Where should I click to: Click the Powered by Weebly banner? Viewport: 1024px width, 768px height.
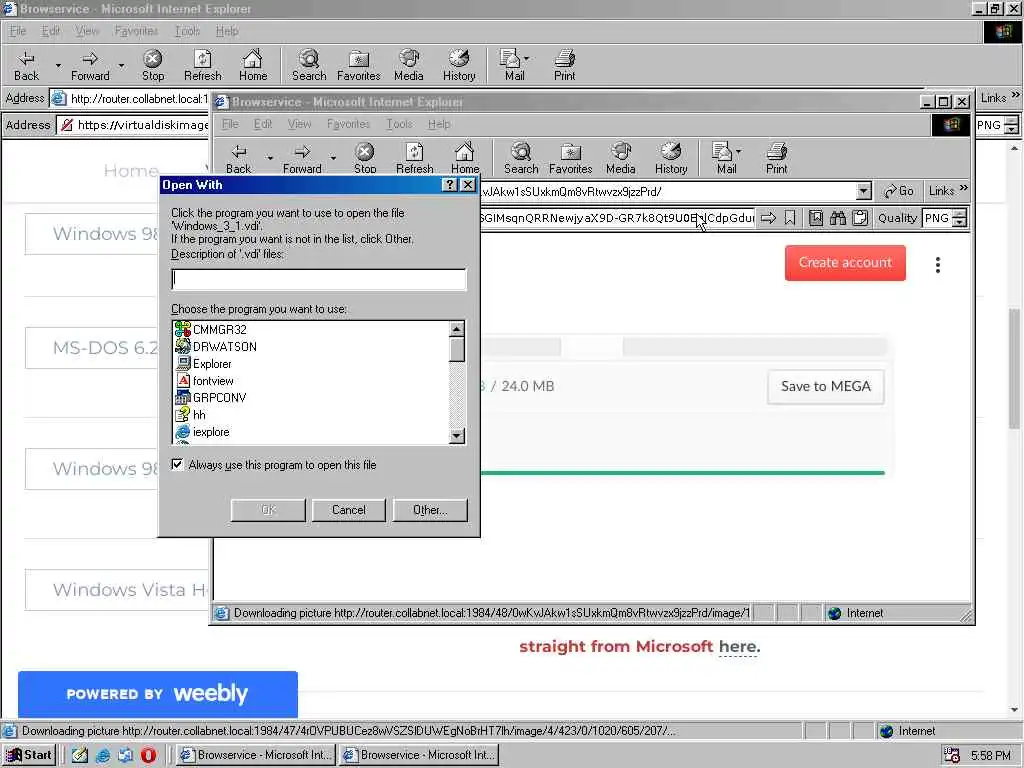(x=158, y=694)
